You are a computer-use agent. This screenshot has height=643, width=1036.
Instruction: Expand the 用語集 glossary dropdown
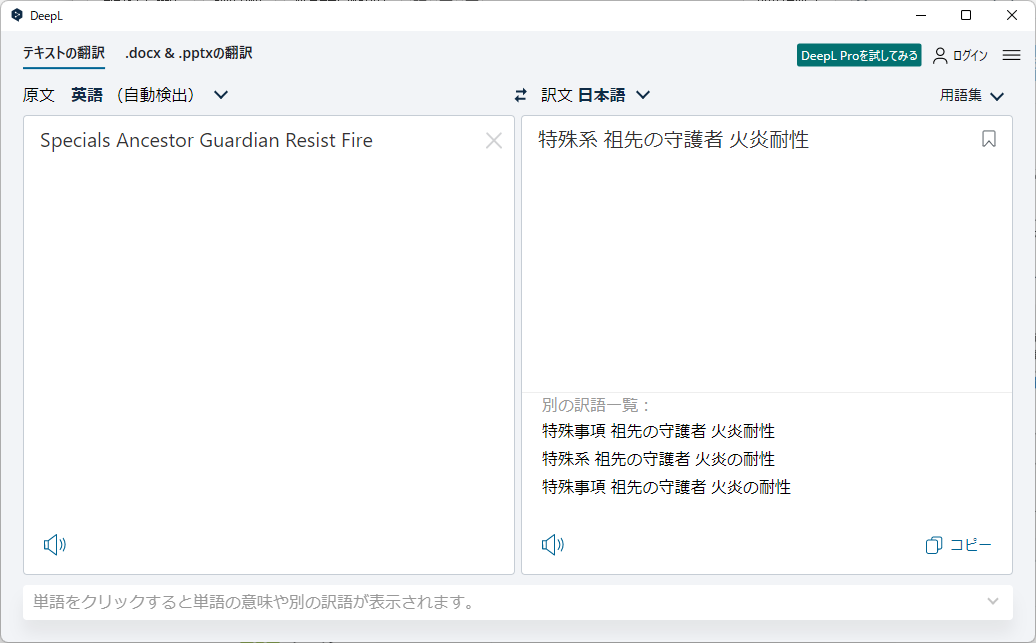(x=971, y=95)
